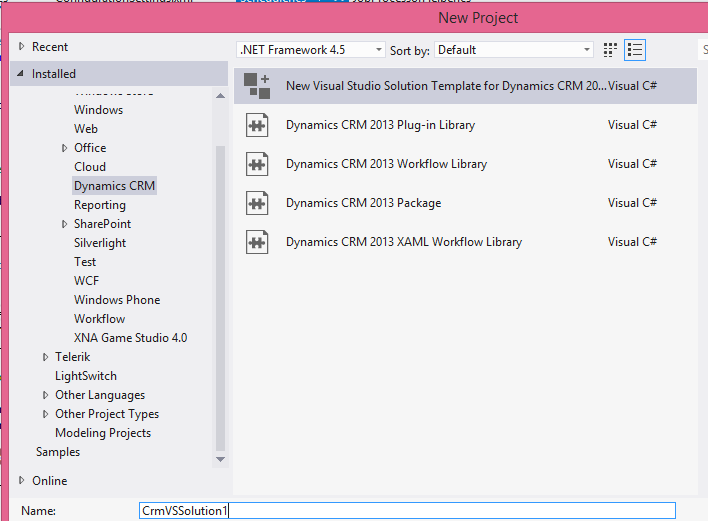This screenshot has width=708, height=521.
Task: Expand the Online templates section
Action: [22, 481]
